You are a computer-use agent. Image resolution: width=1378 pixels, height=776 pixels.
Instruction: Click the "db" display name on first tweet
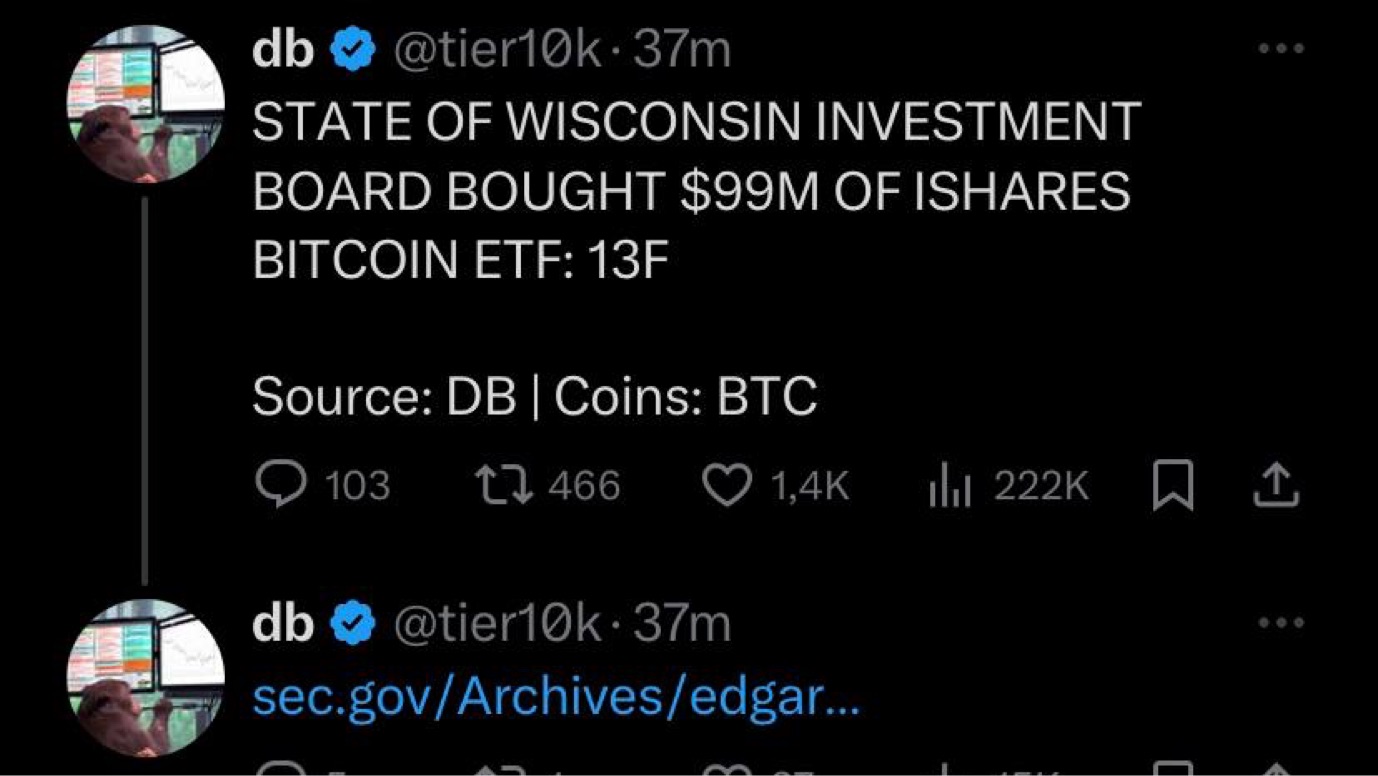(284, 51)
